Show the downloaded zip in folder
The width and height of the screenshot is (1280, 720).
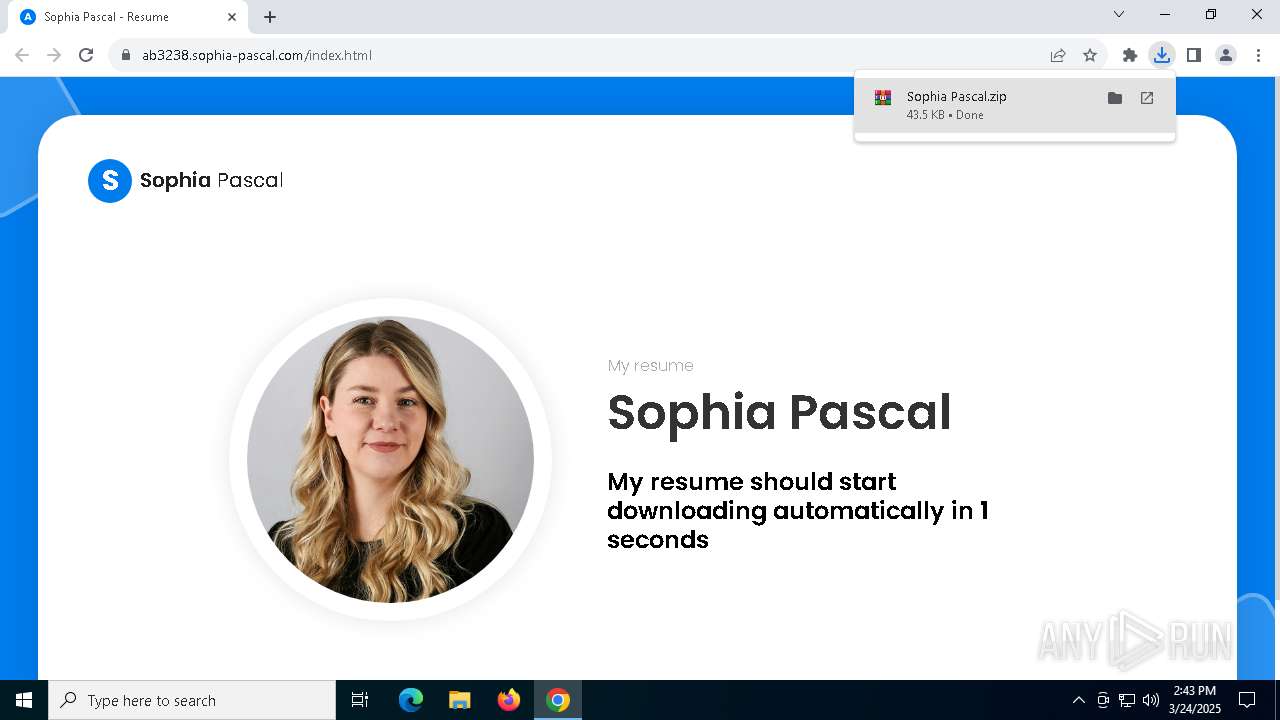click(1115, 98)
